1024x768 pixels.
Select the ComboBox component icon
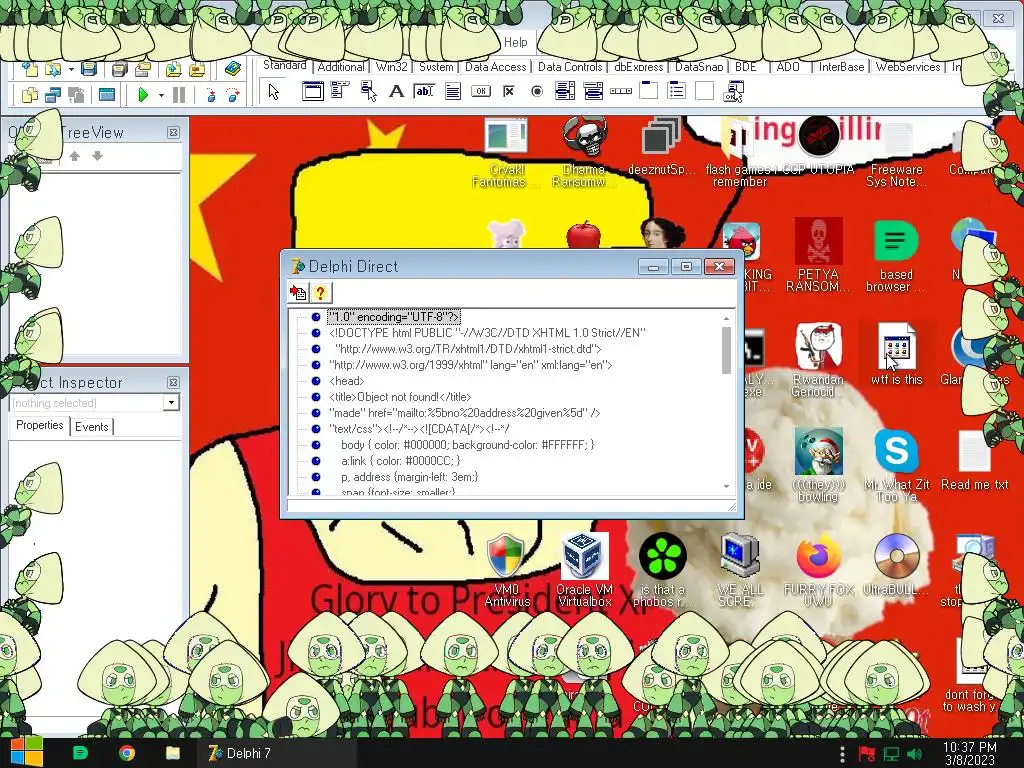click(593, 92)
